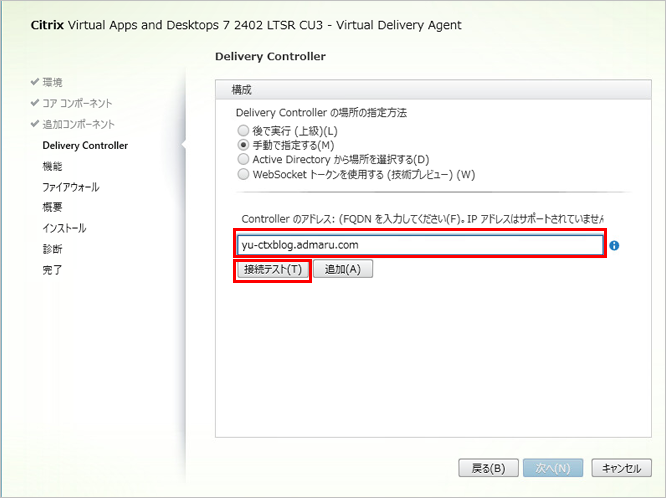Click the blue info icon beside address field
The width and height of the screenshot is (666, 498).
point(614,245)
